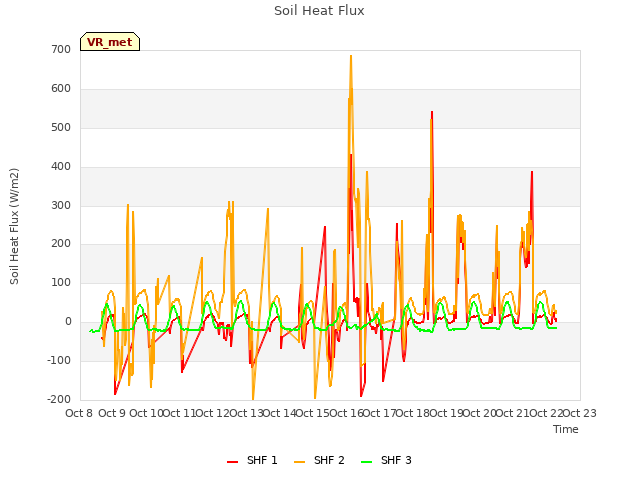Click the Oct 15 x-axis label

pos(313,413)
